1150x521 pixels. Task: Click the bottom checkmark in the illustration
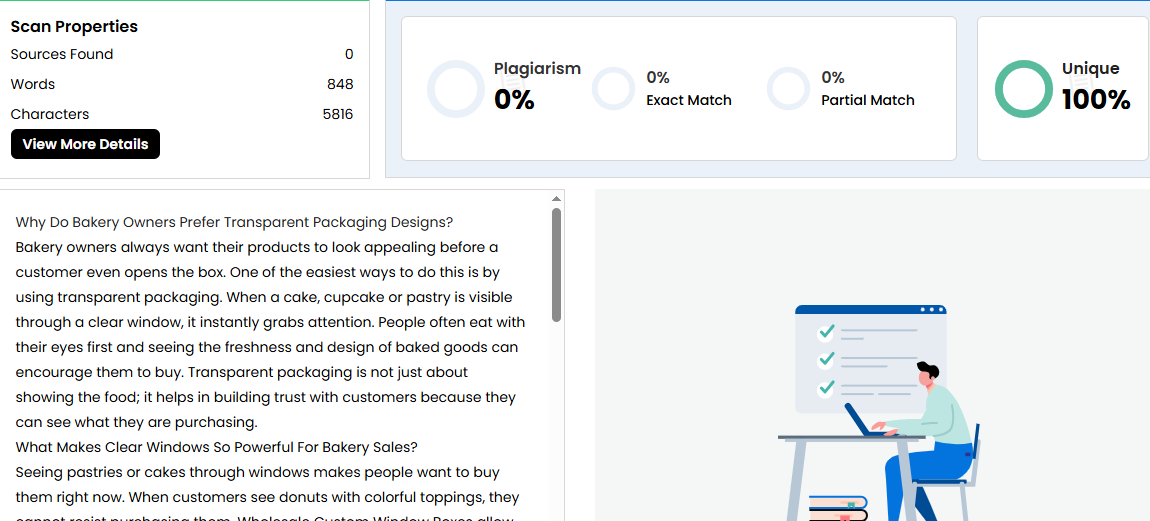[x=826, y=385]
